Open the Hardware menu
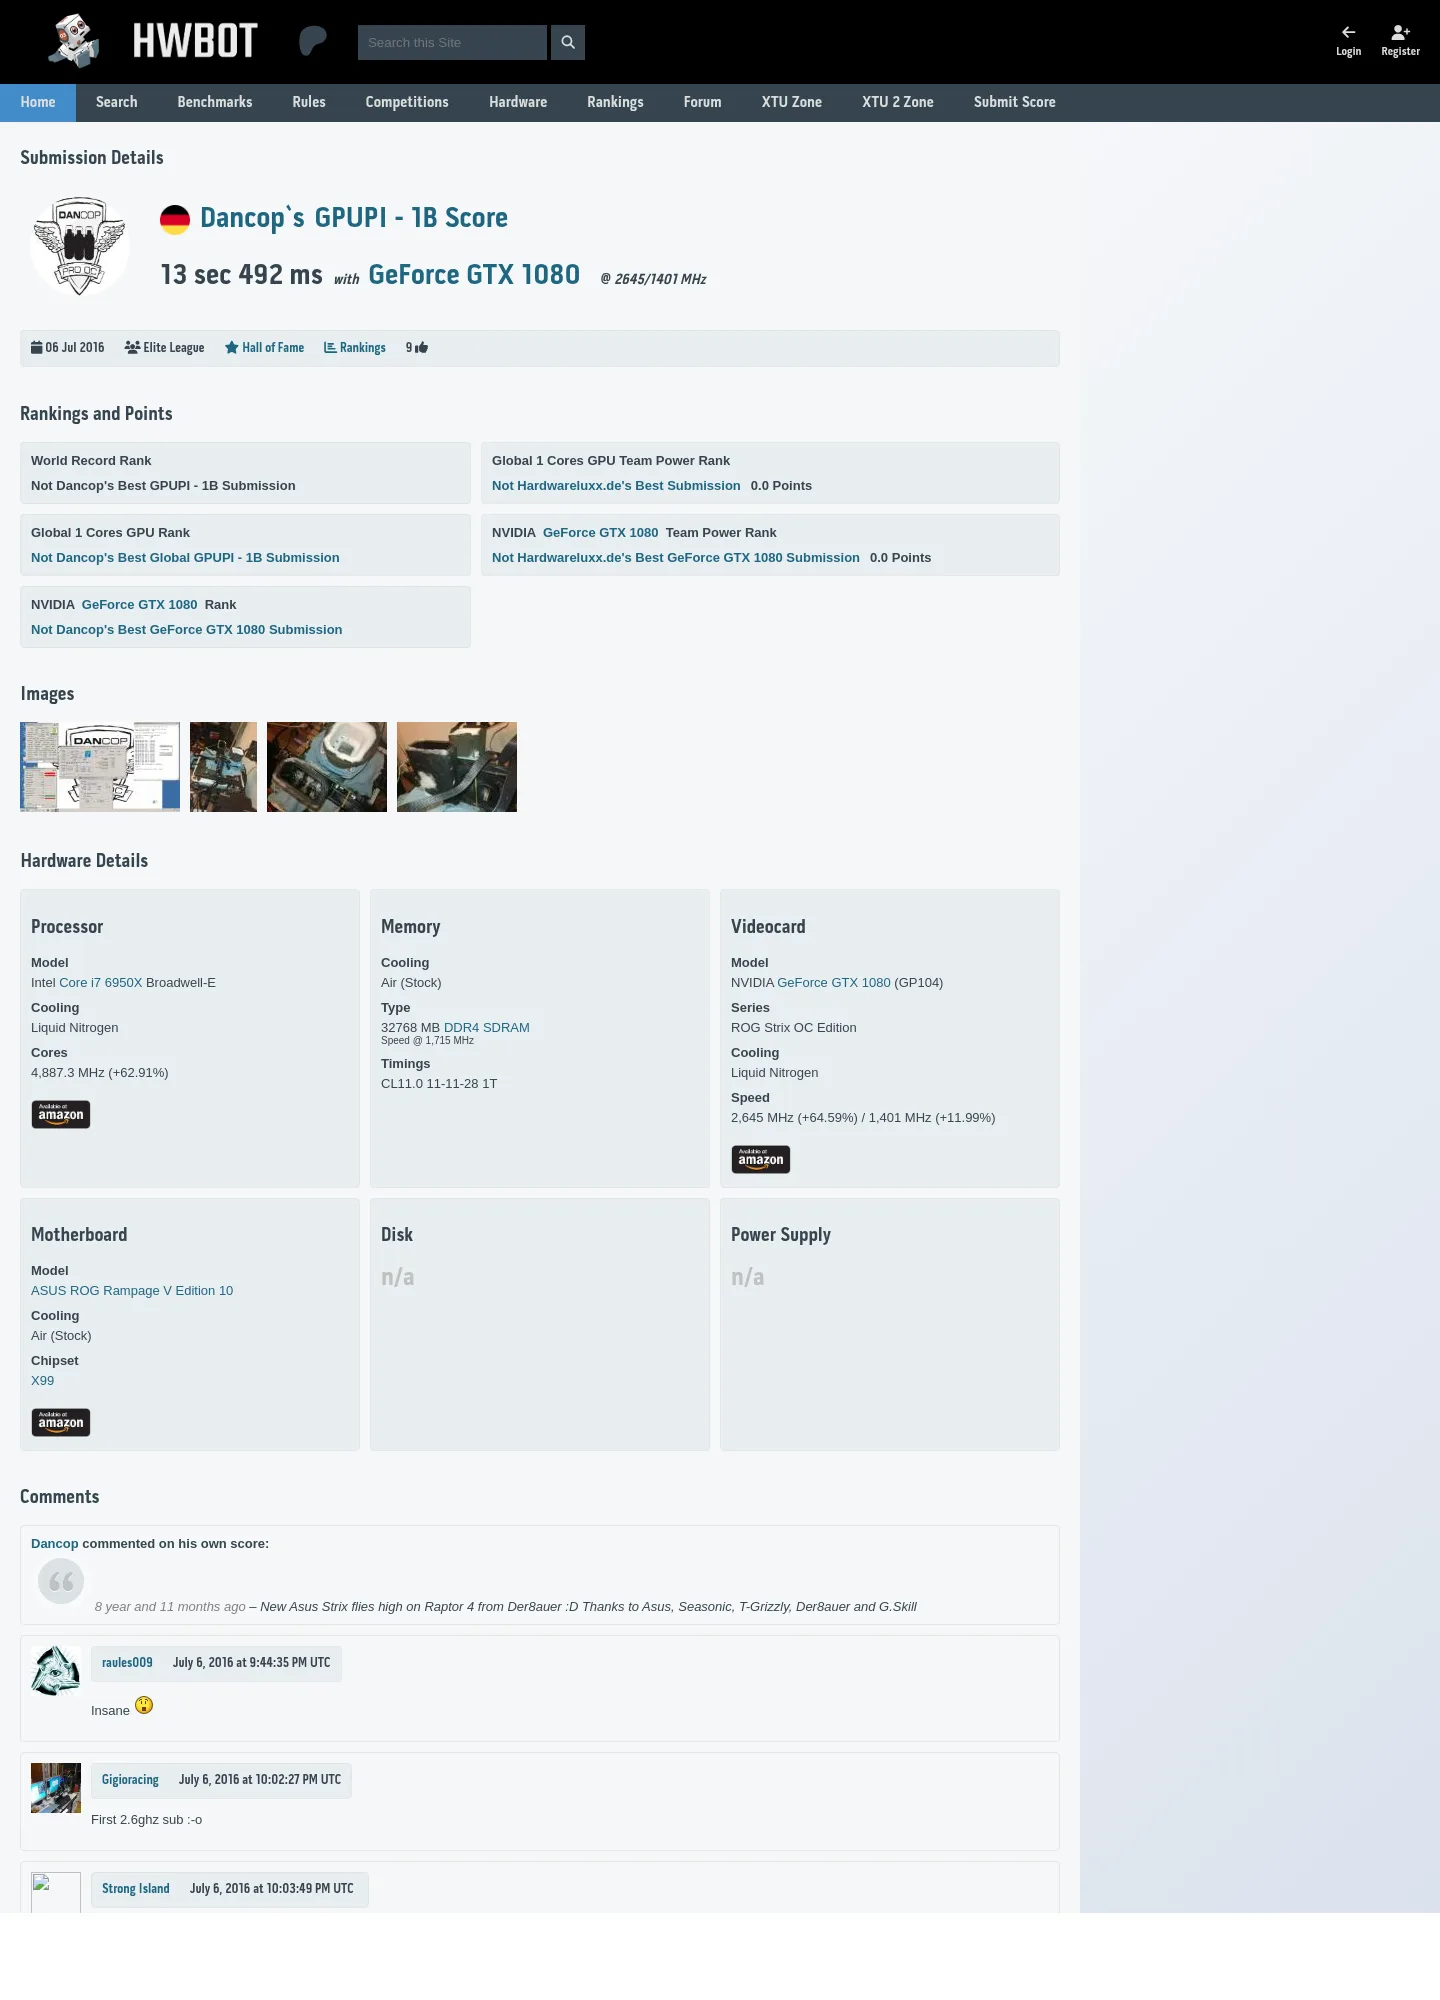The width and height of the screenshot is (1440, 2000). (x=518, y=102)
